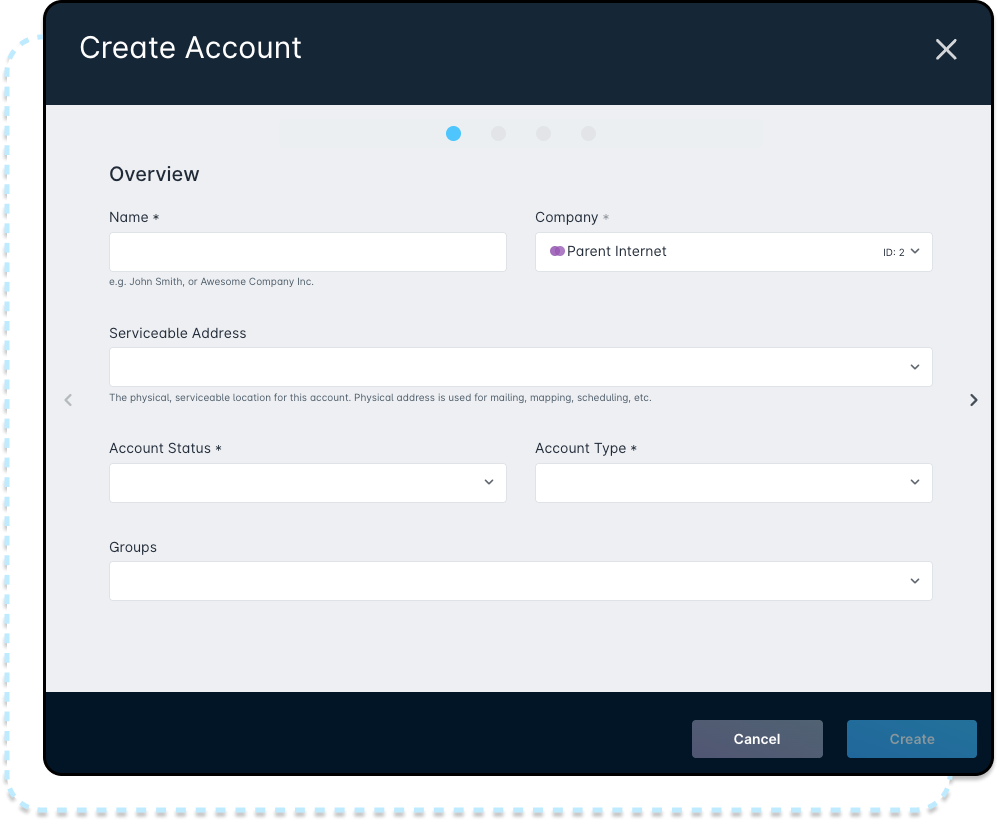Click the Serviceable Address help text

click(380, 398)
